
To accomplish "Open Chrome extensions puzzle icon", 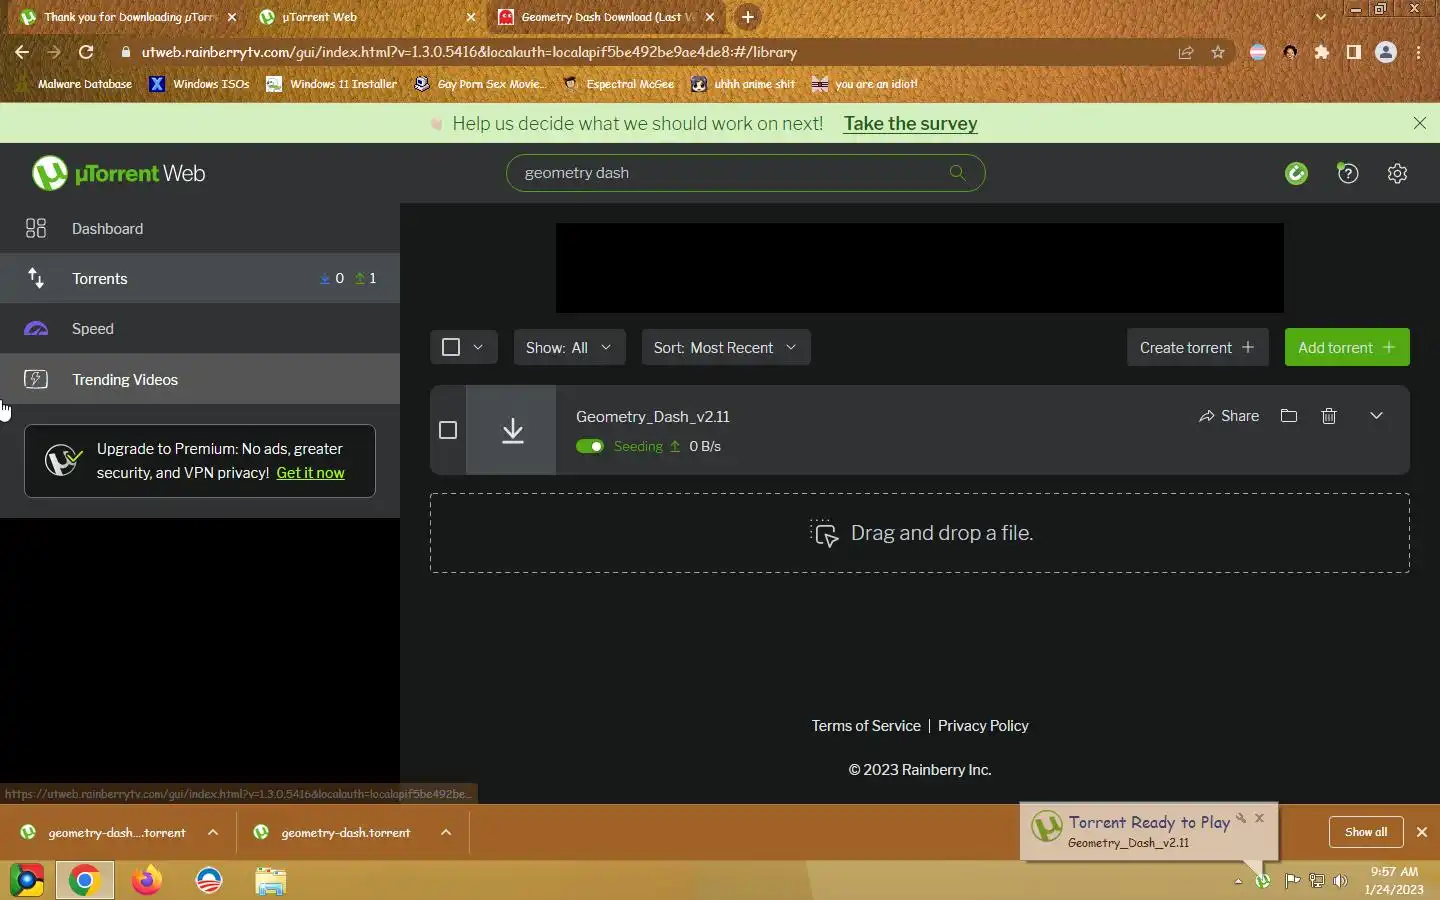I will 1322,52.
